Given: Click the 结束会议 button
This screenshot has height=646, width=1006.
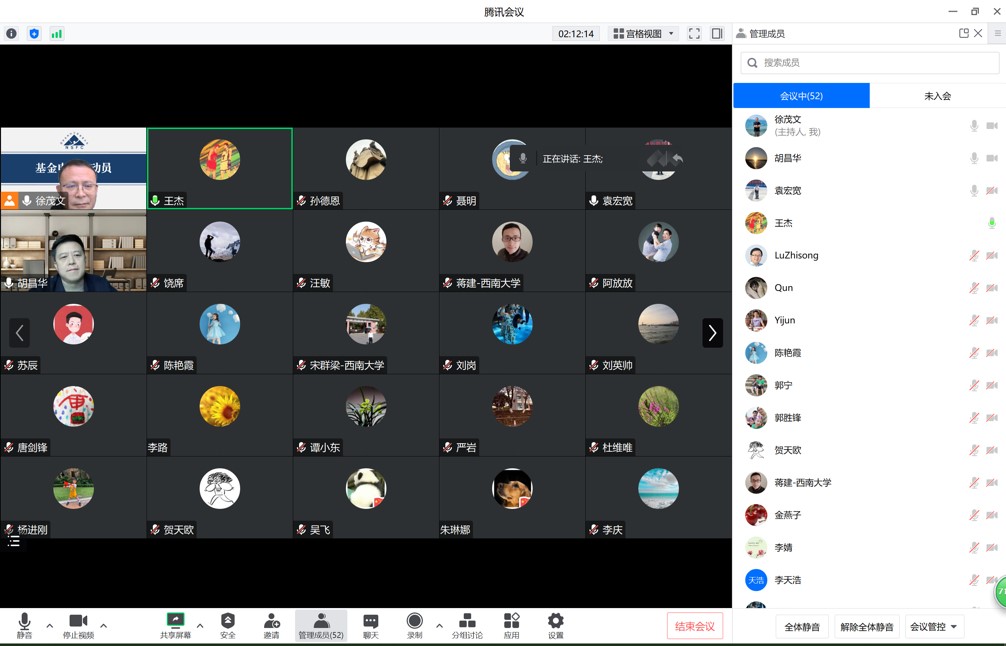Looking at the screenshot, I should pos(695,626).
